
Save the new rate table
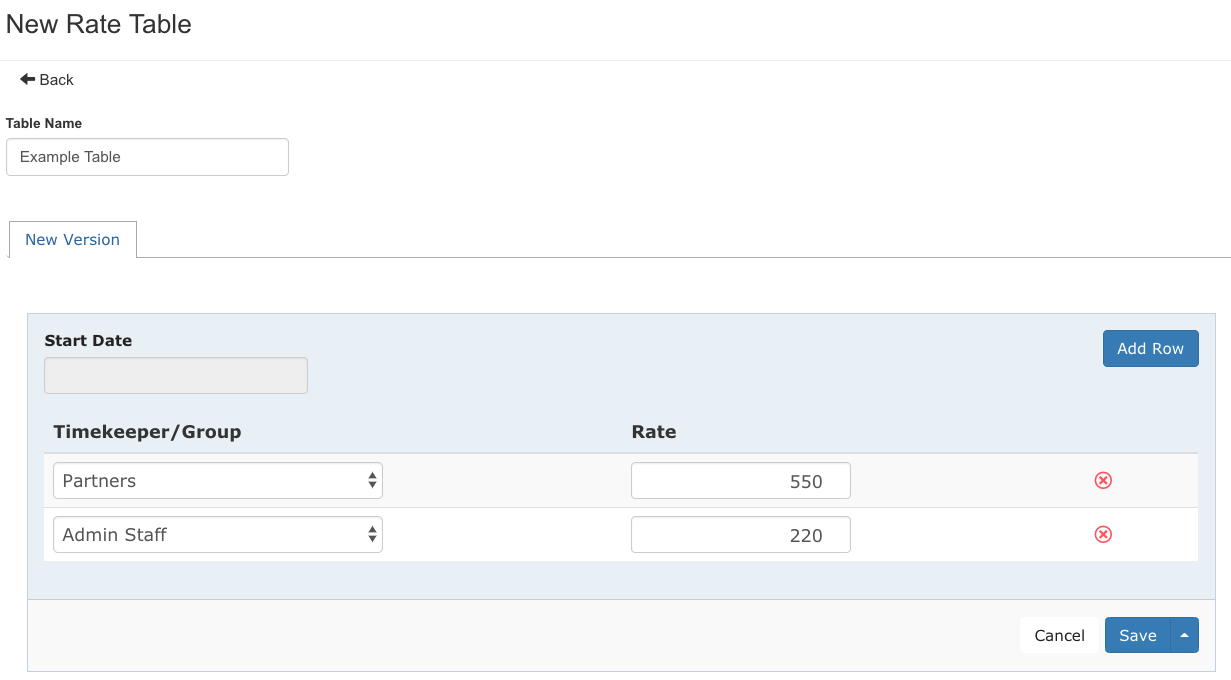(x=1137, y=635)
